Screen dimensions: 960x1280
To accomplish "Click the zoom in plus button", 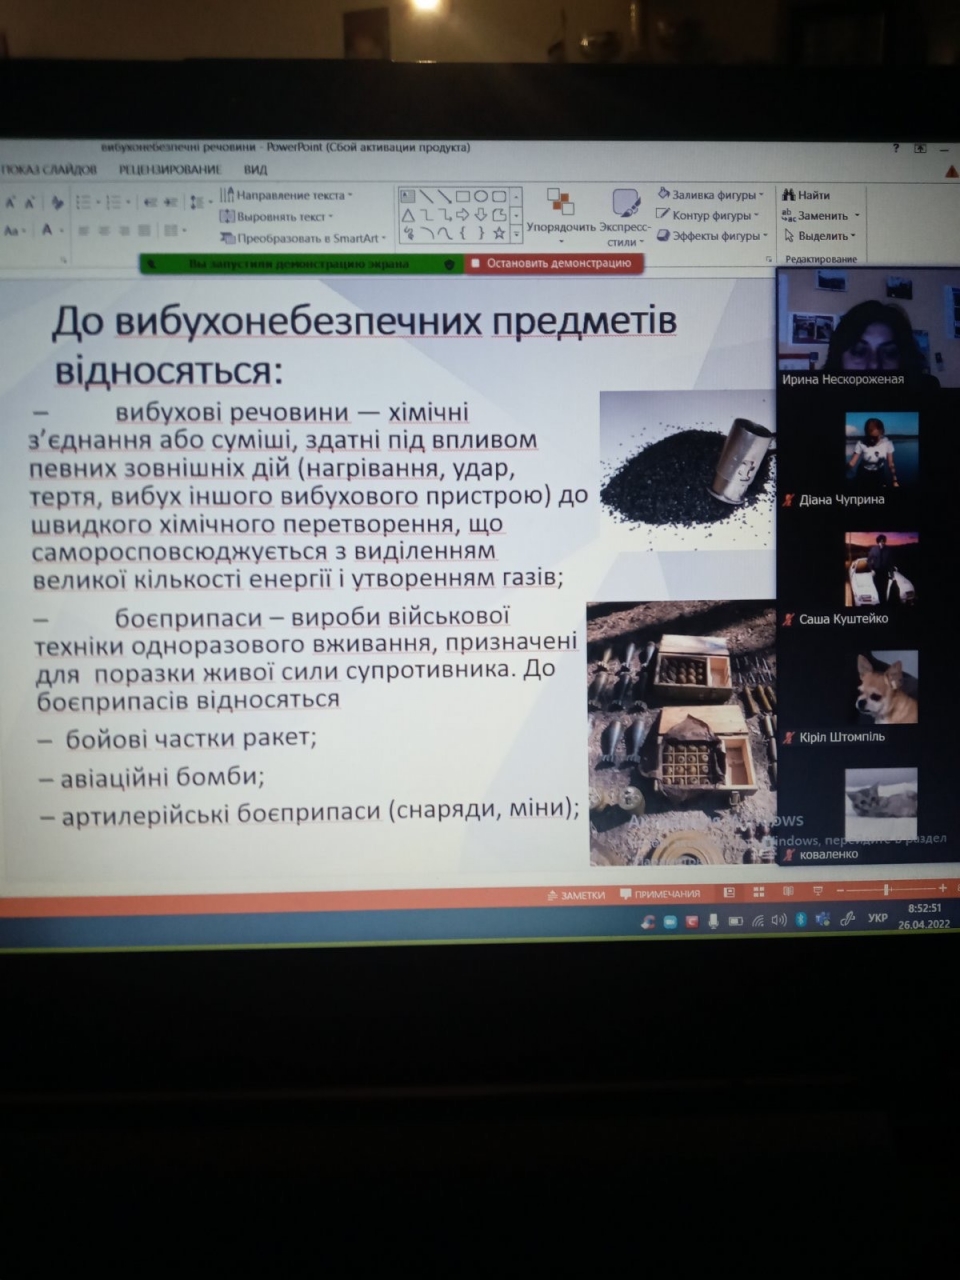I will (x=942, y=887).
